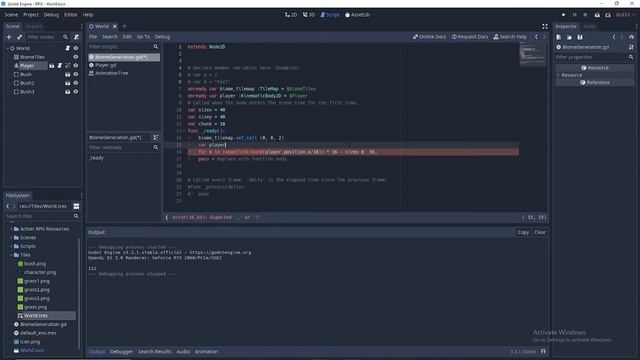Toggle FileSystem split view mode icon
Viewport: 640px width, 360px height.
click(x=76, y=206)
